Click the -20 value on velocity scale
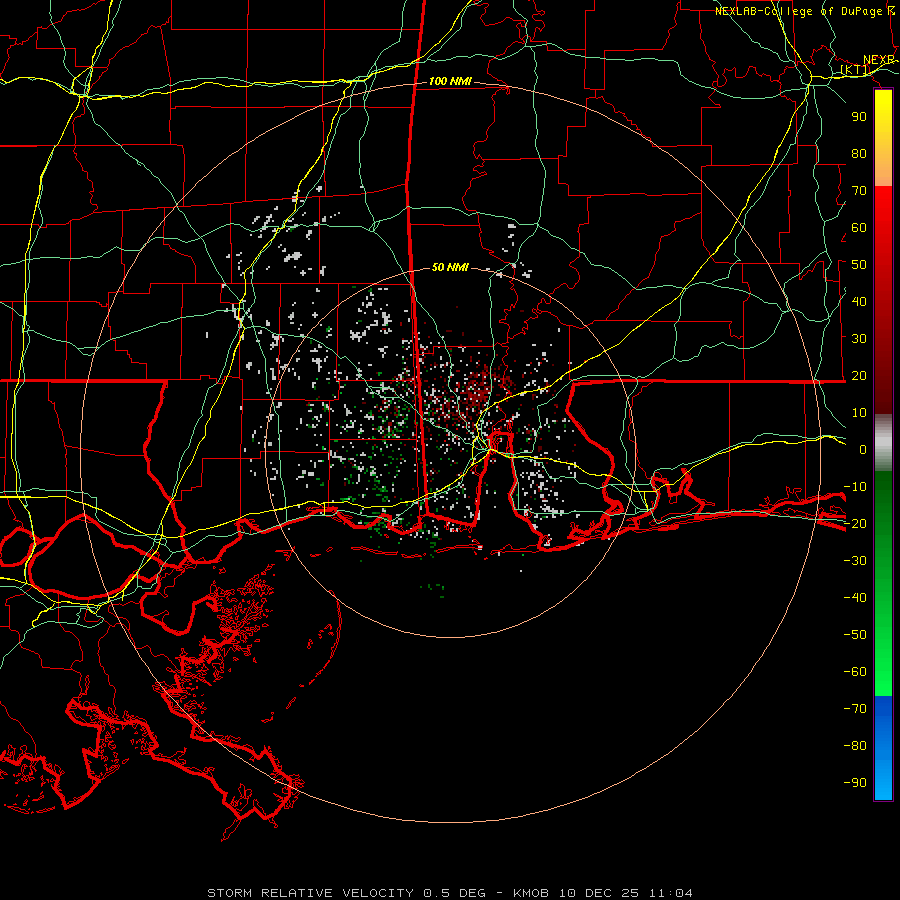Image resolution: width=900 pixels, height=900 pixels. click(855, 524)
